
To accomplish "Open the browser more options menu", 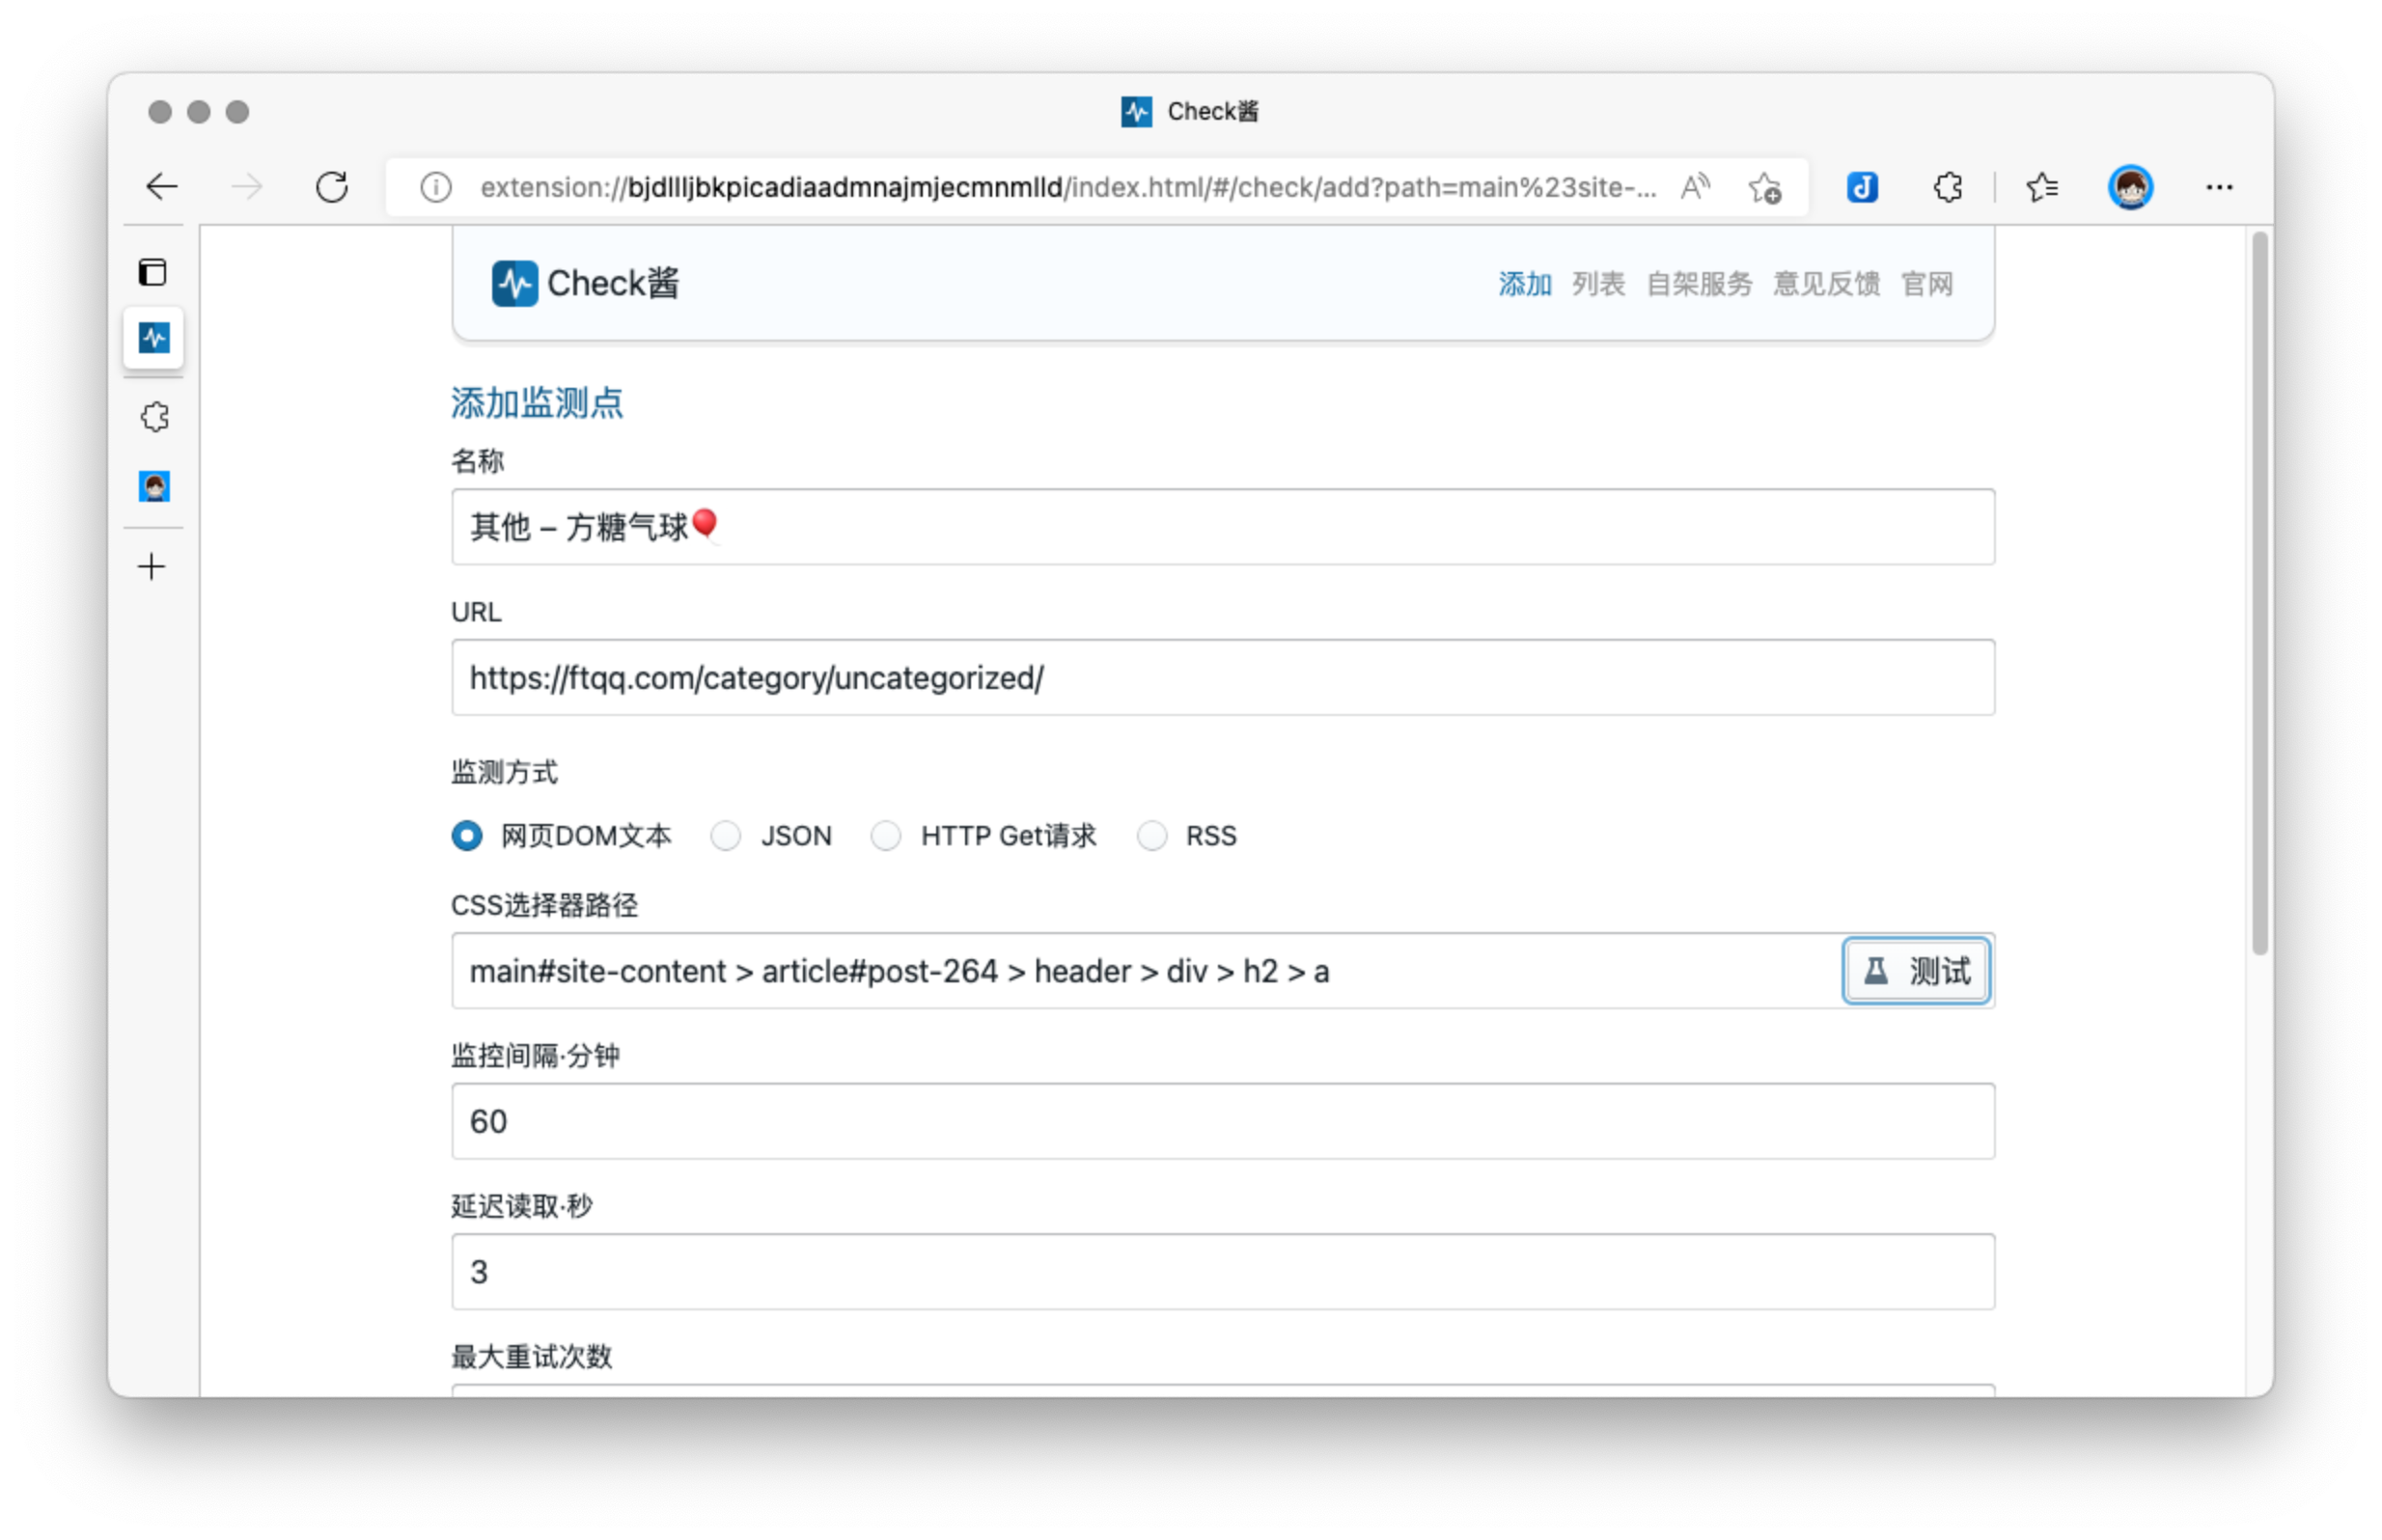I will point(2219,187).
